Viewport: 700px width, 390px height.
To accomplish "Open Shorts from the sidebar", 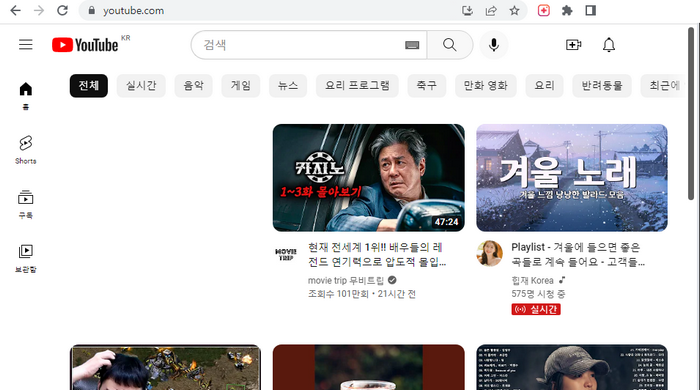I will (25, 149).
